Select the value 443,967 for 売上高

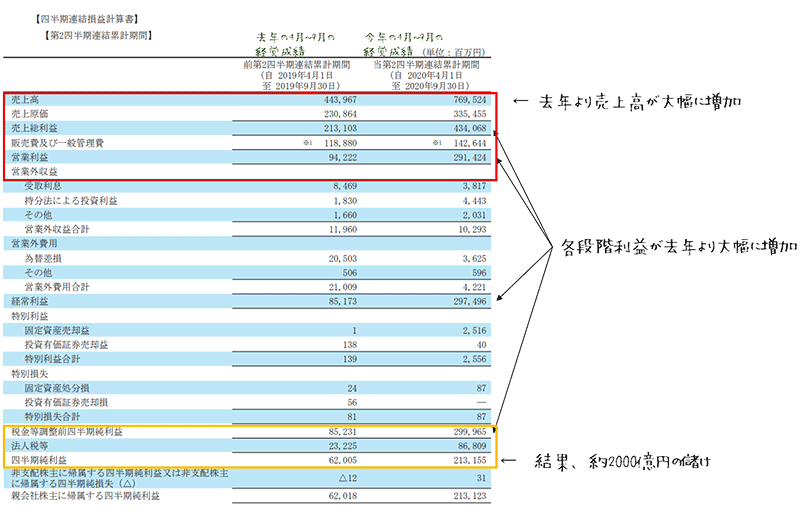pyautogui.click(x=340, y=100)
